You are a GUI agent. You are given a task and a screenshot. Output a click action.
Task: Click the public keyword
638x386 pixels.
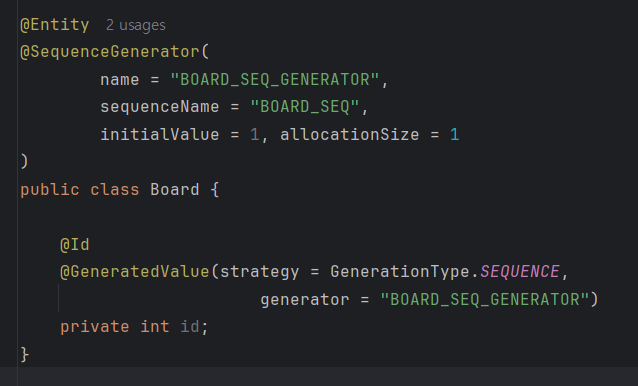click(50, 190)
